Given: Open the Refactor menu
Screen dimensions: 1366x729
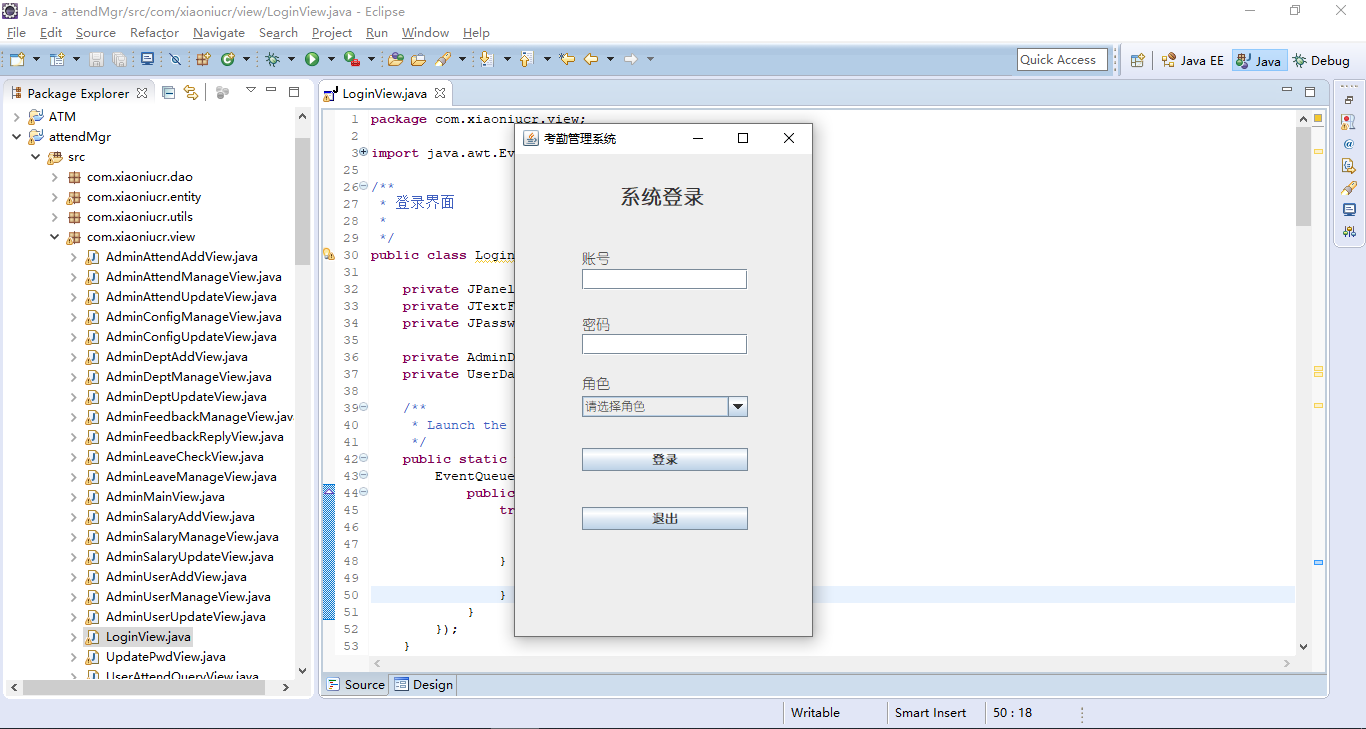Looking at the screenshot, I should point(154,32).
